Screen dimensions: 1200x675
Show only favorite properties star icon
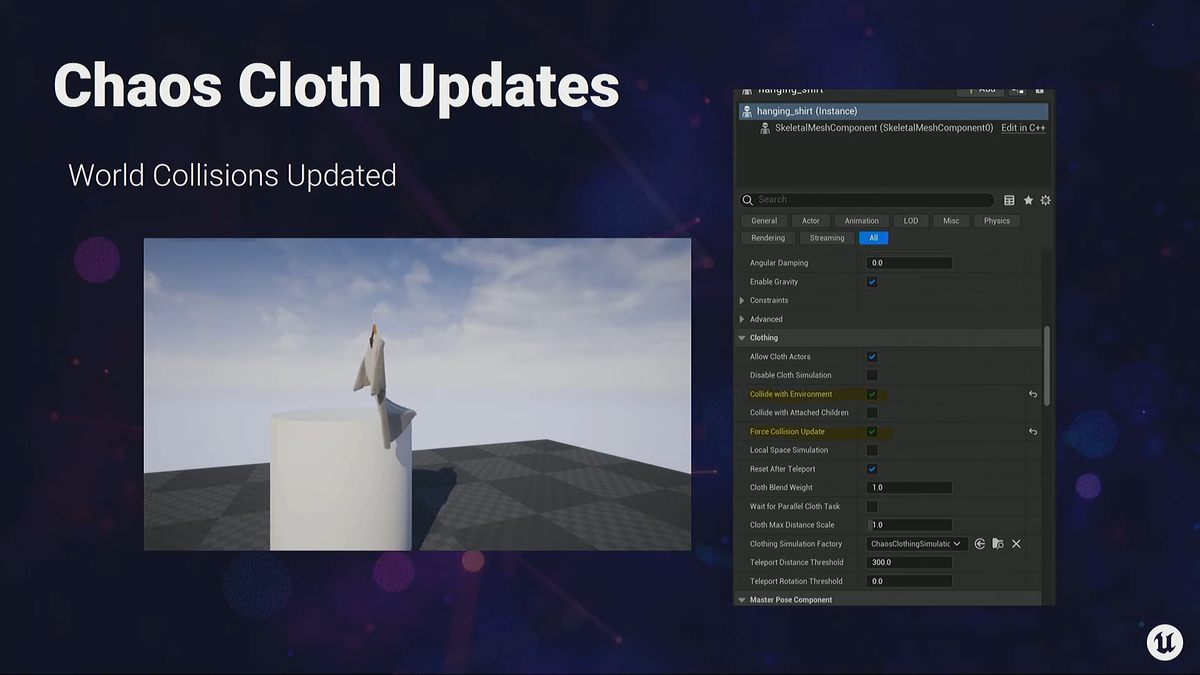1028,200
